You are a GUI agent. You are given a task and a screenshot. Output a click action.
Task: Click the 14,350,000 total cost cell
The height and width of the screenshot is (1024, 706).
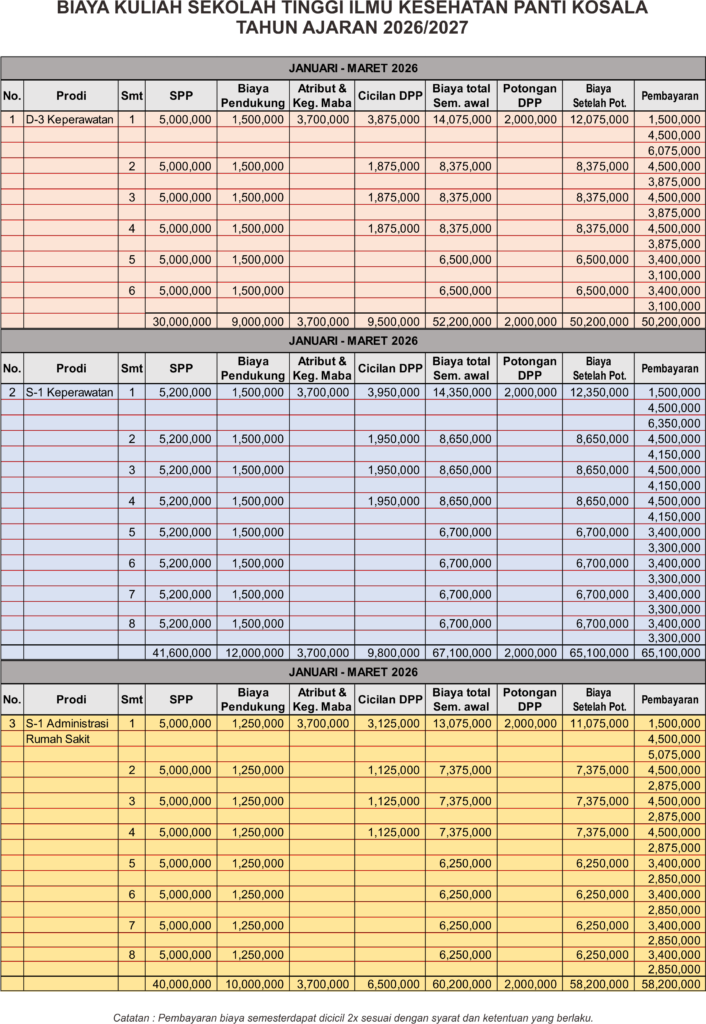pyautogui.click(x=461, y=391)
